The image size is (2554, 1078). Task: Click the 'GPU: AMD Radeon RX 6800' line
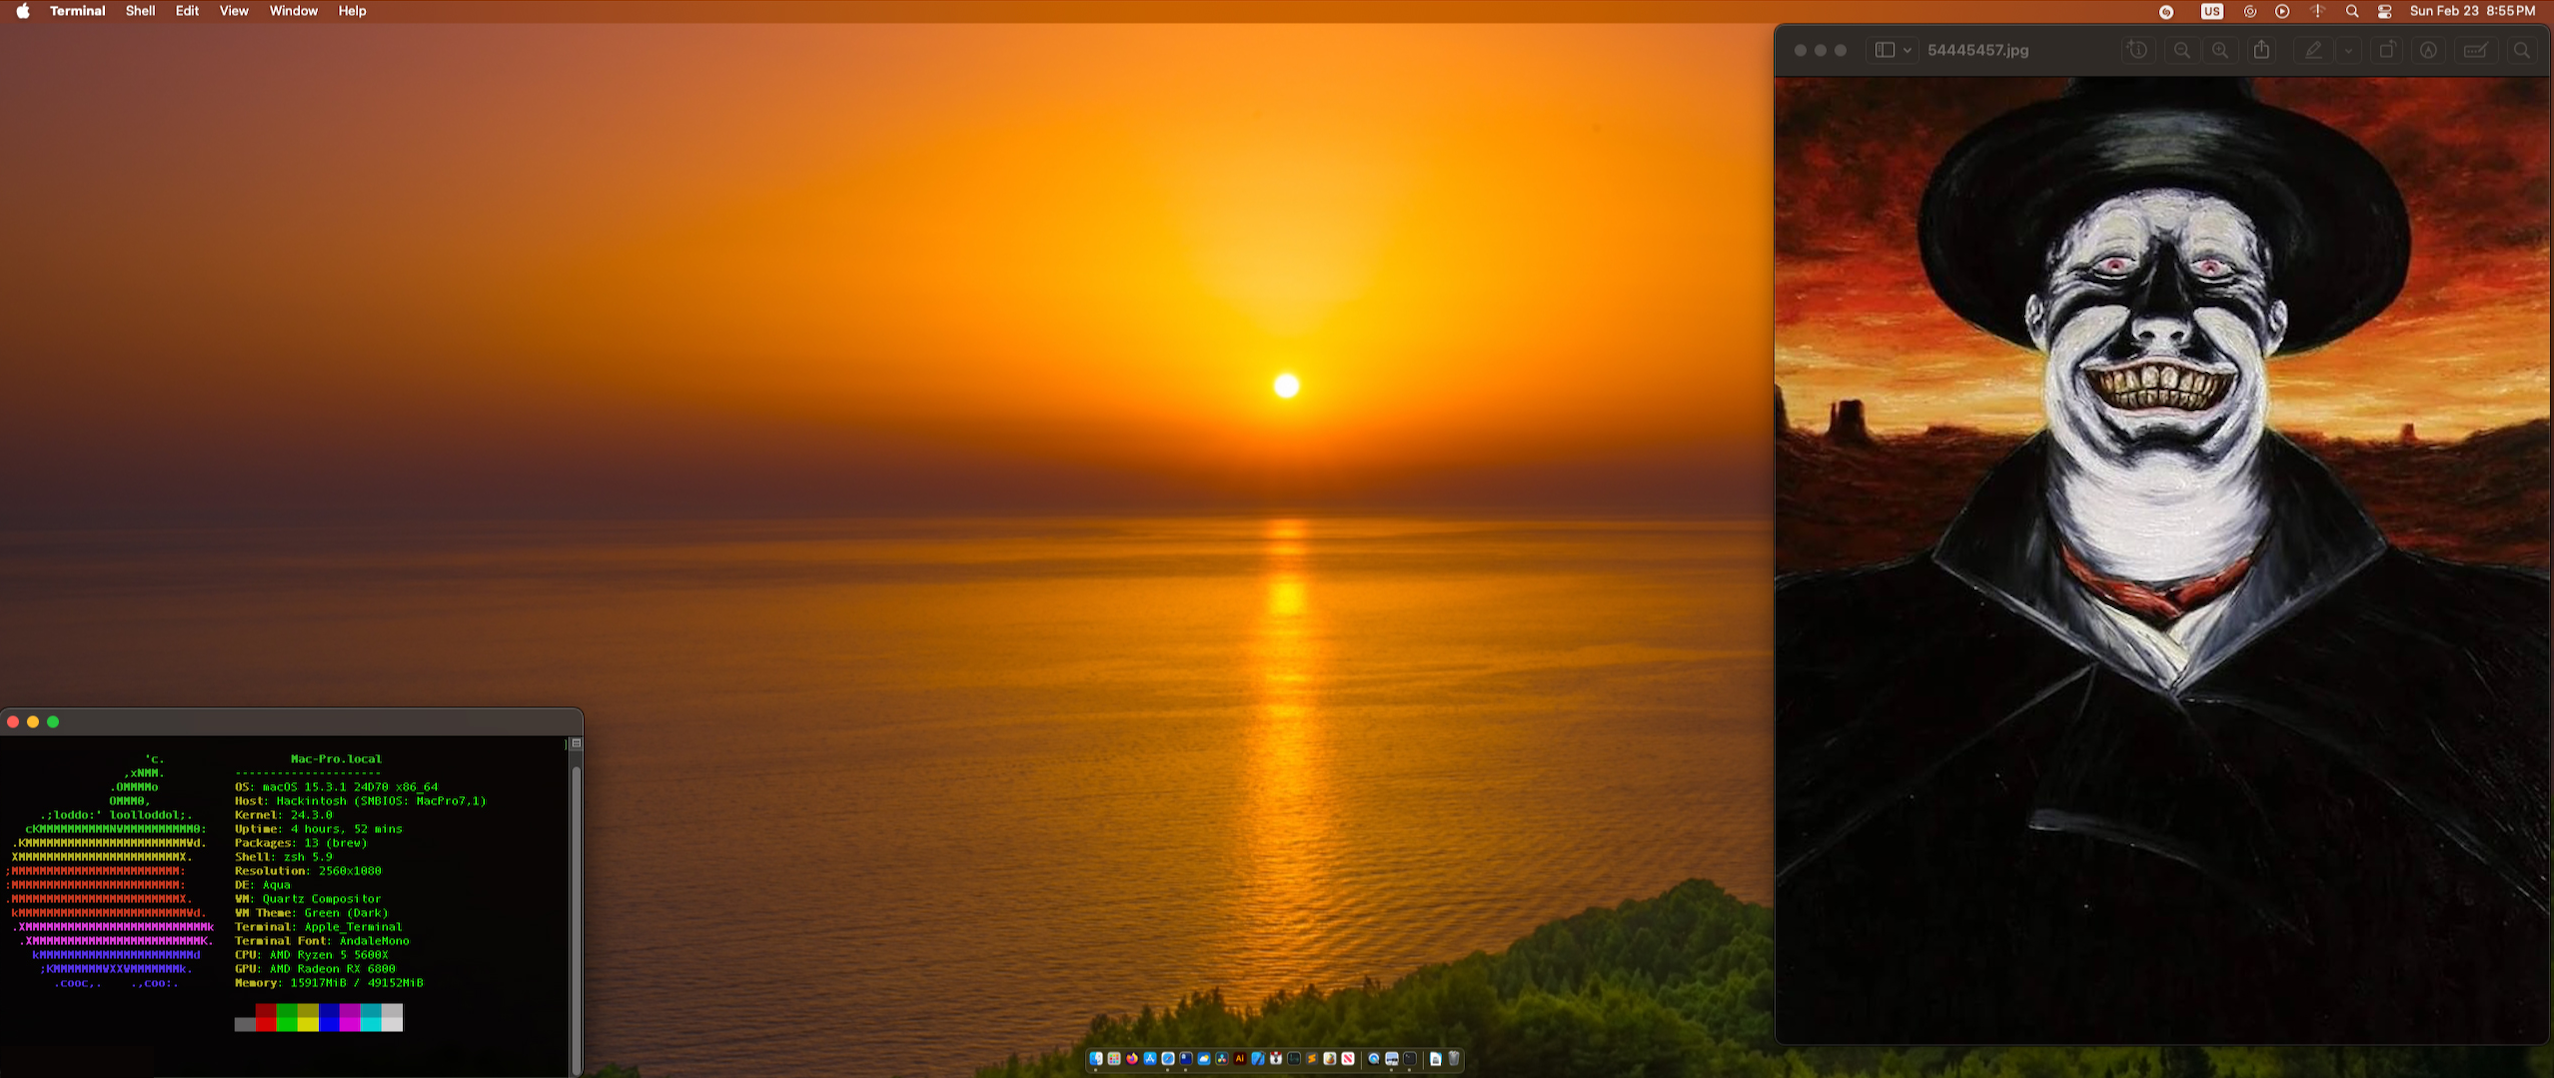point(315,969)
